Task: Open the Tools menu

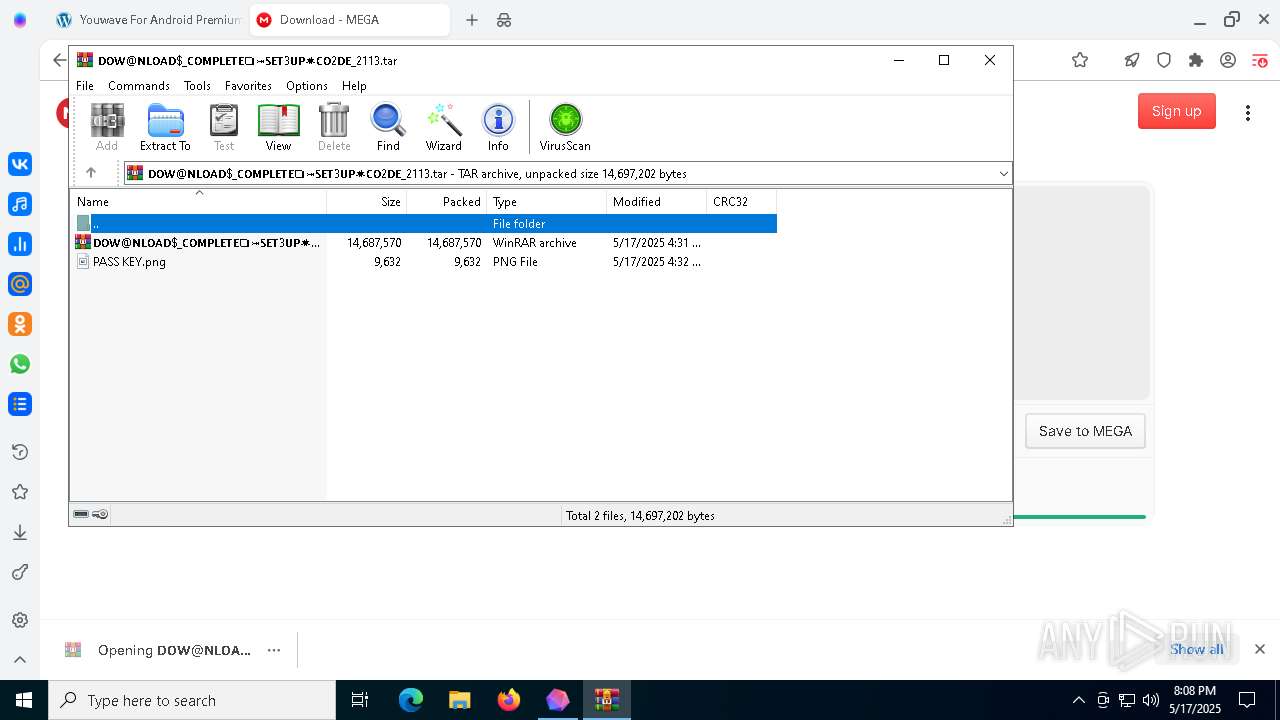Action: [x=197, y=86]
